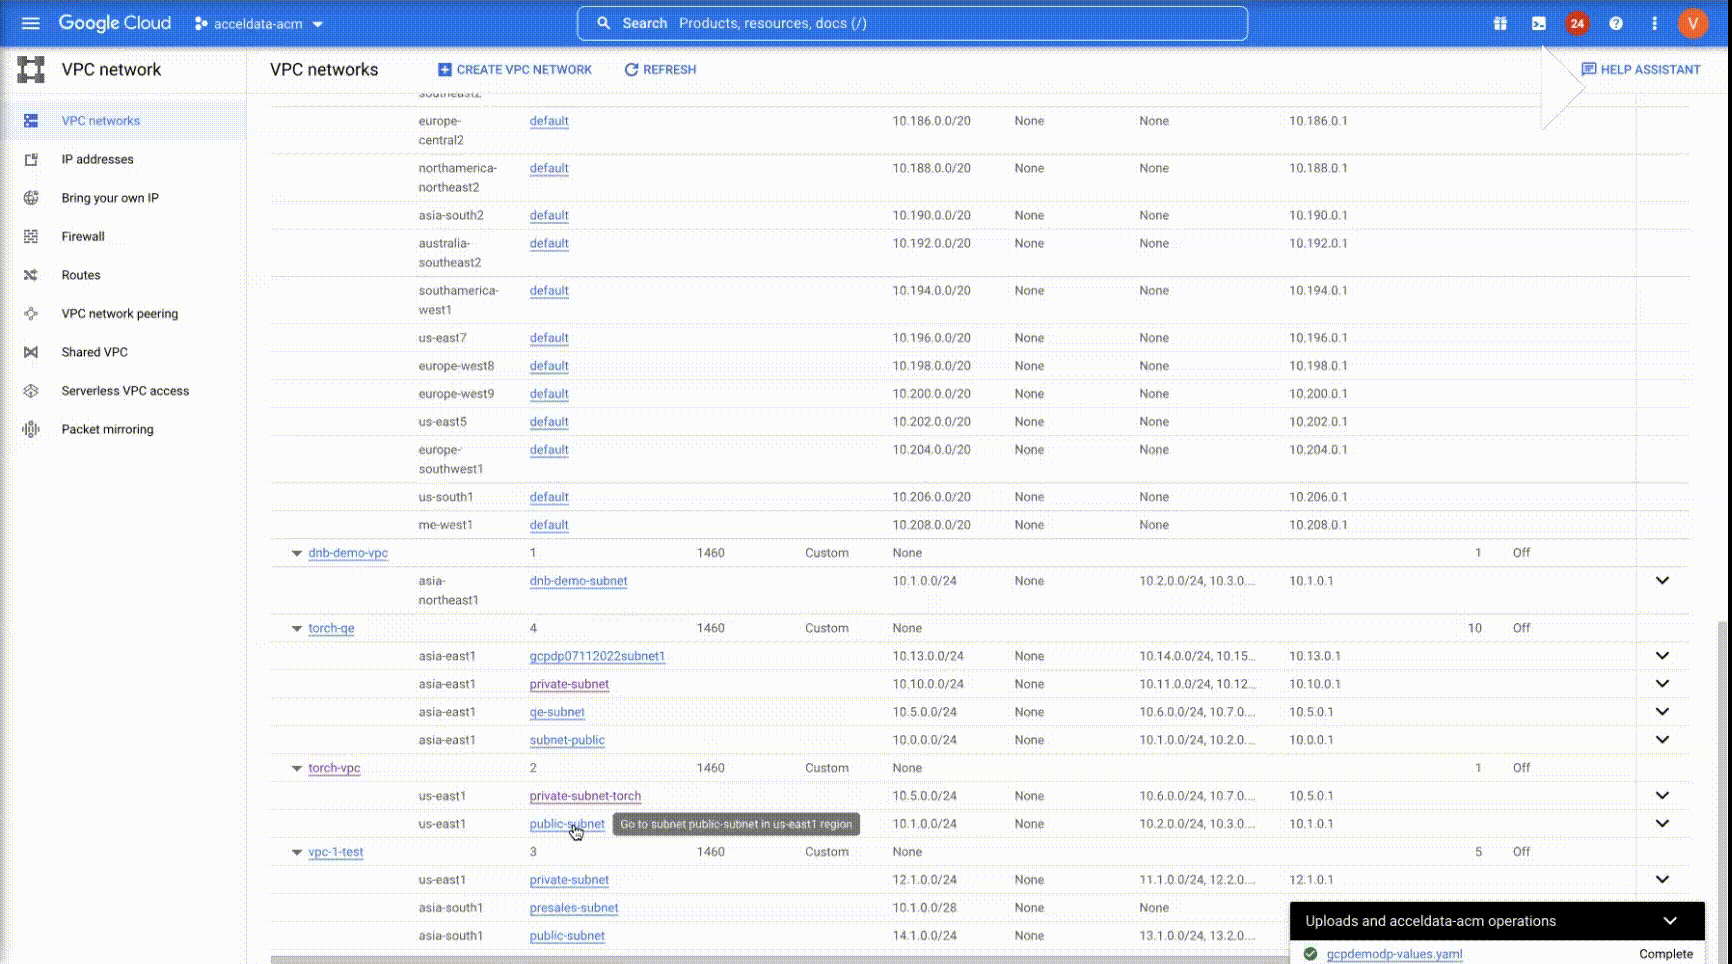Open default subnet link for us-east7

[549, 339]
